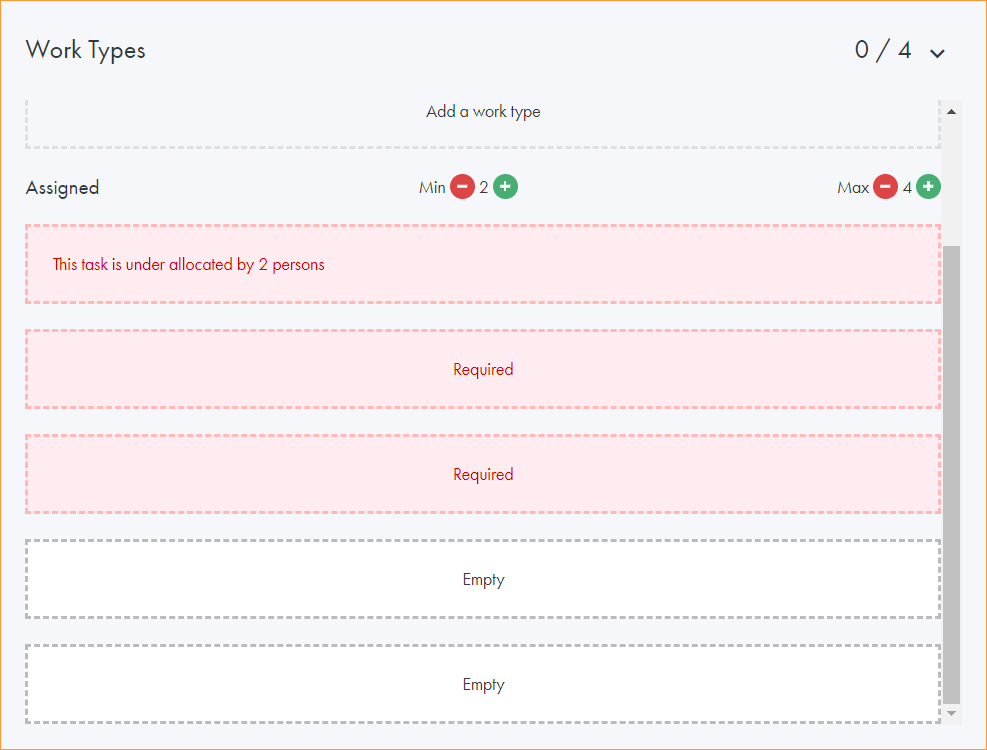
Task: Click the scrollbar track above the thumb
Action: (x=952, y=180)
